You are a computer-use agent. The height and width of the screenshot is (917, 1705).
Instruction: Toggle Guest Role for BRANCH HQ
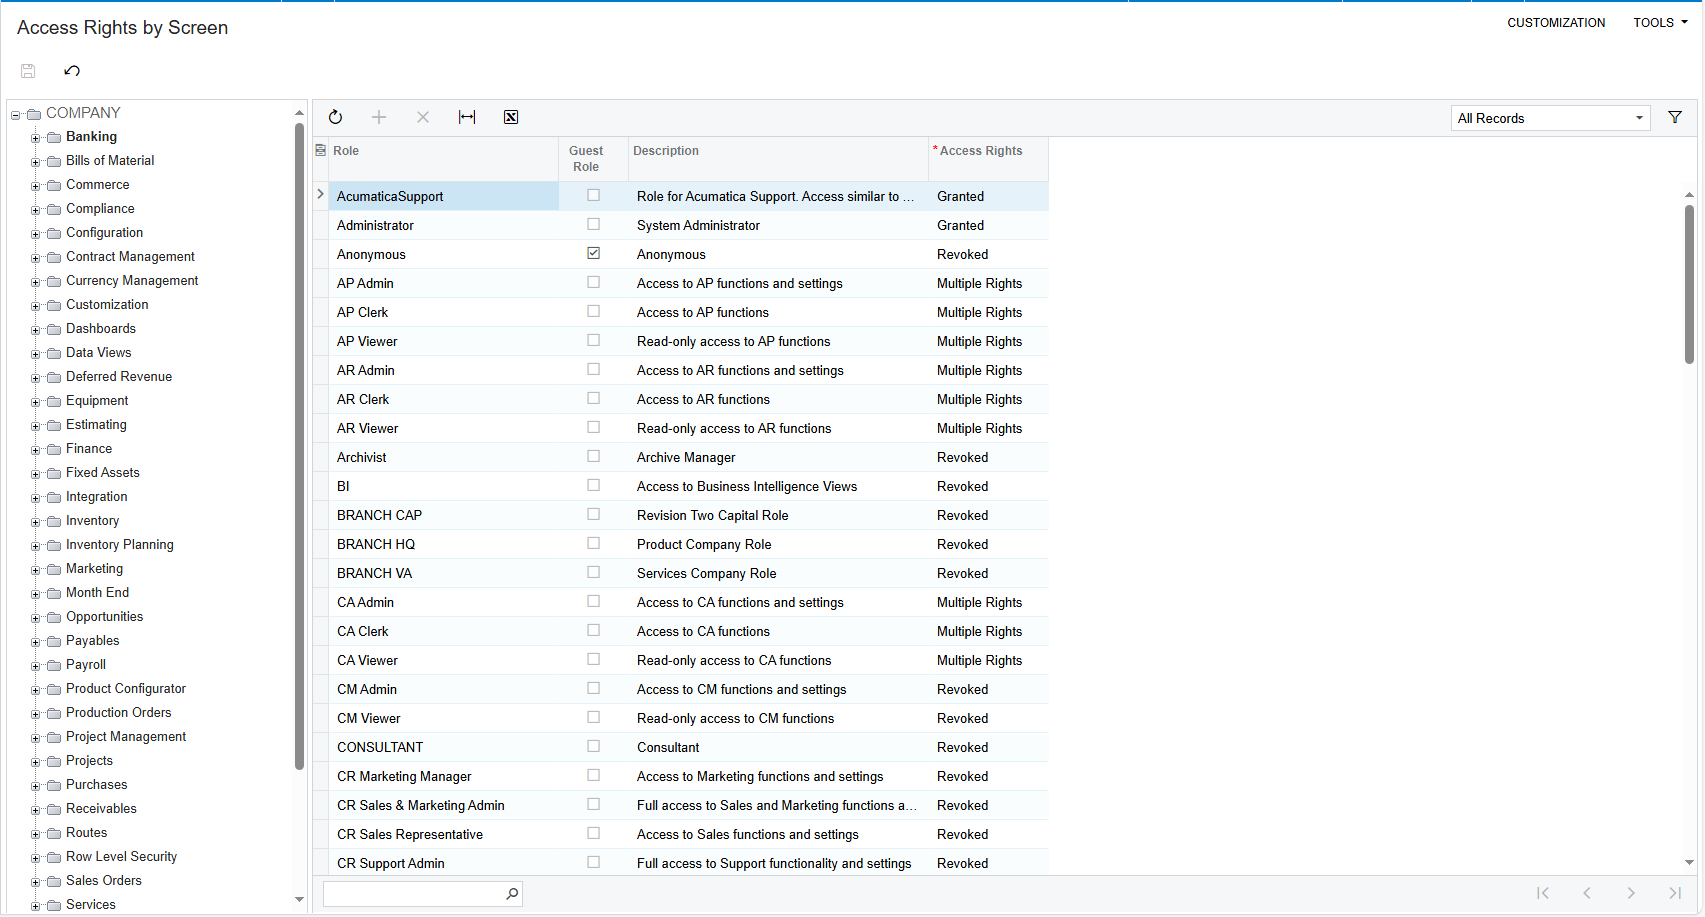(594, 543)
